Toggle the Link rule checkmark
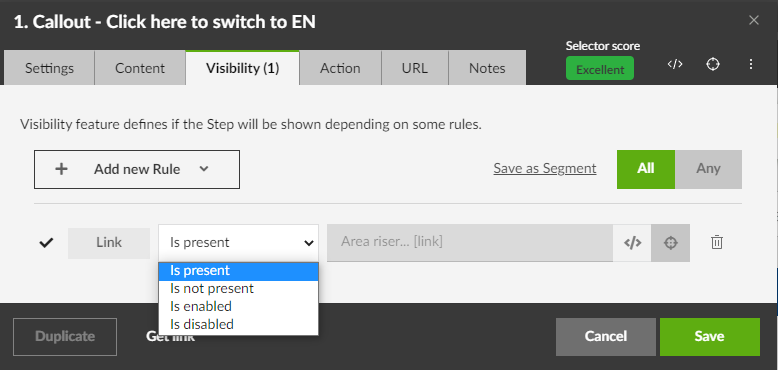 [x=46, y=243]
